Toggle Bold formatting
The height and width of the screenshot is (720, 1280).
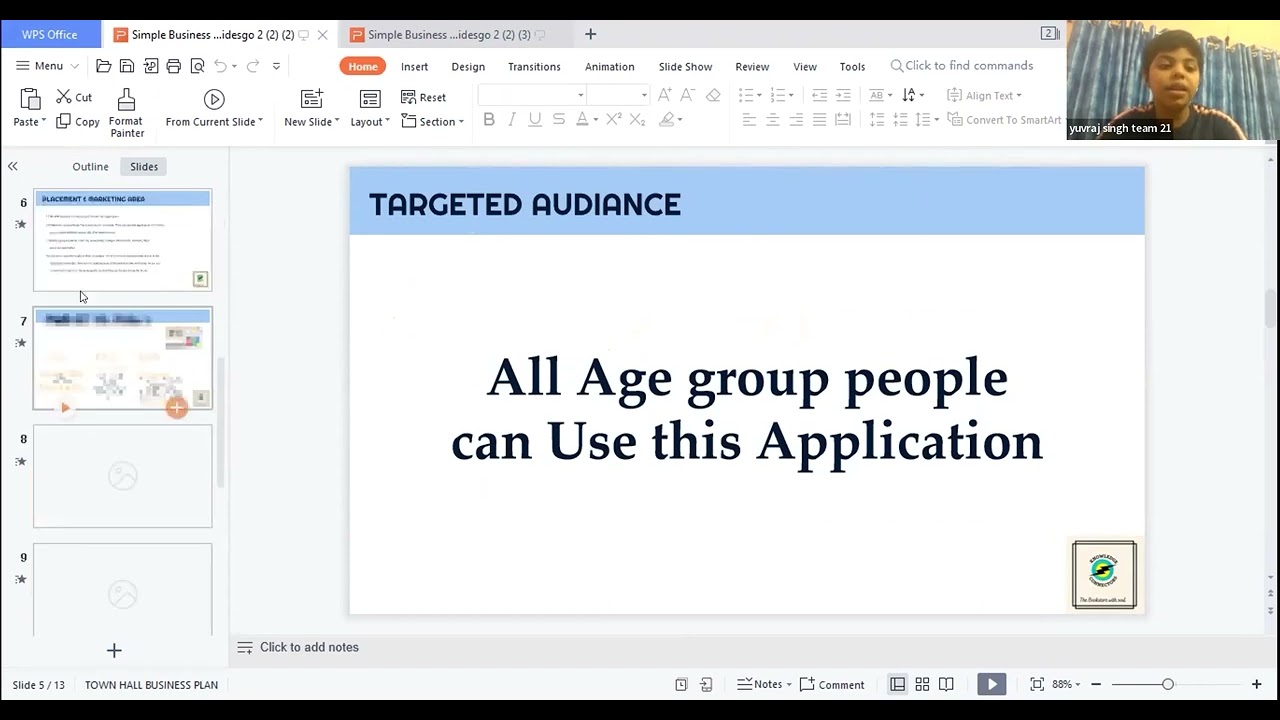[x=489, y=120]
